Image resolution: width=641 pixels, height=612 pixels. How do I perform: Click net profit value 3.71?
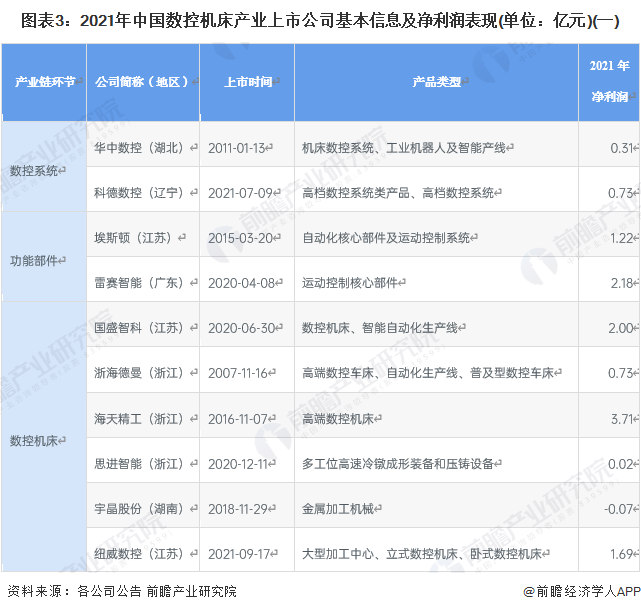coord(622,419)
